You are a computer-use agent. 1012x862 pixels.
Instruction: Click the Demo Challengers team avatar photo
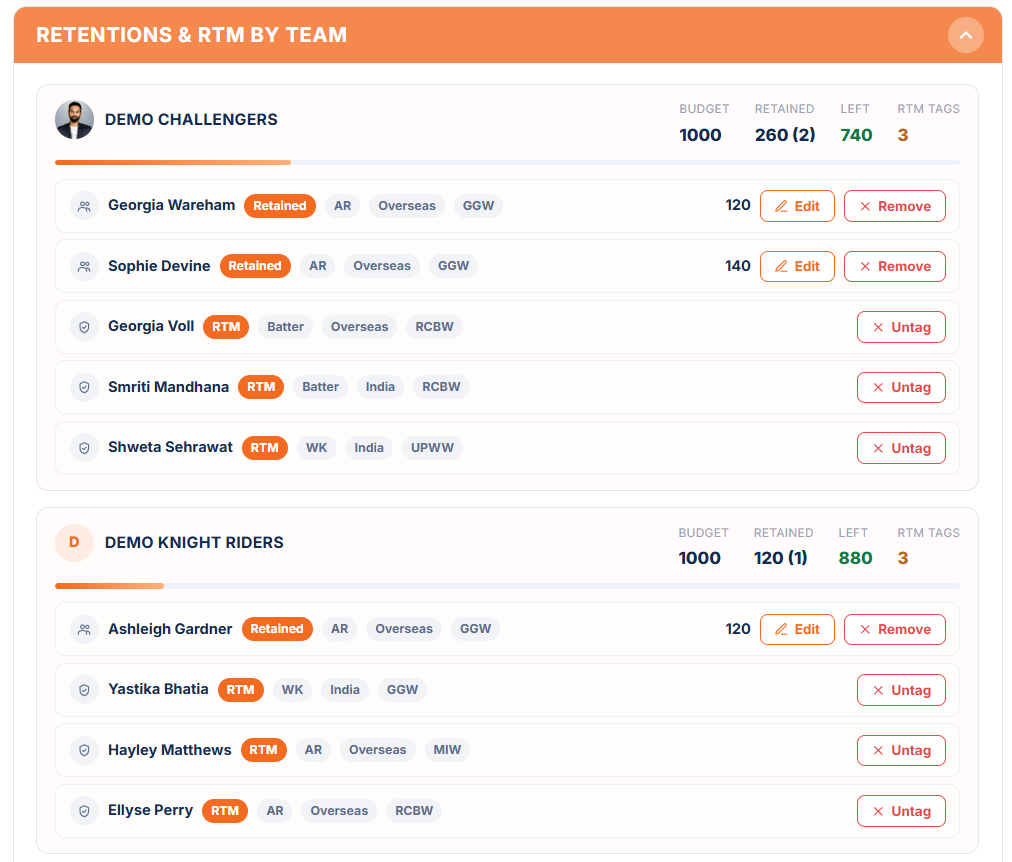tap(74, 120)
